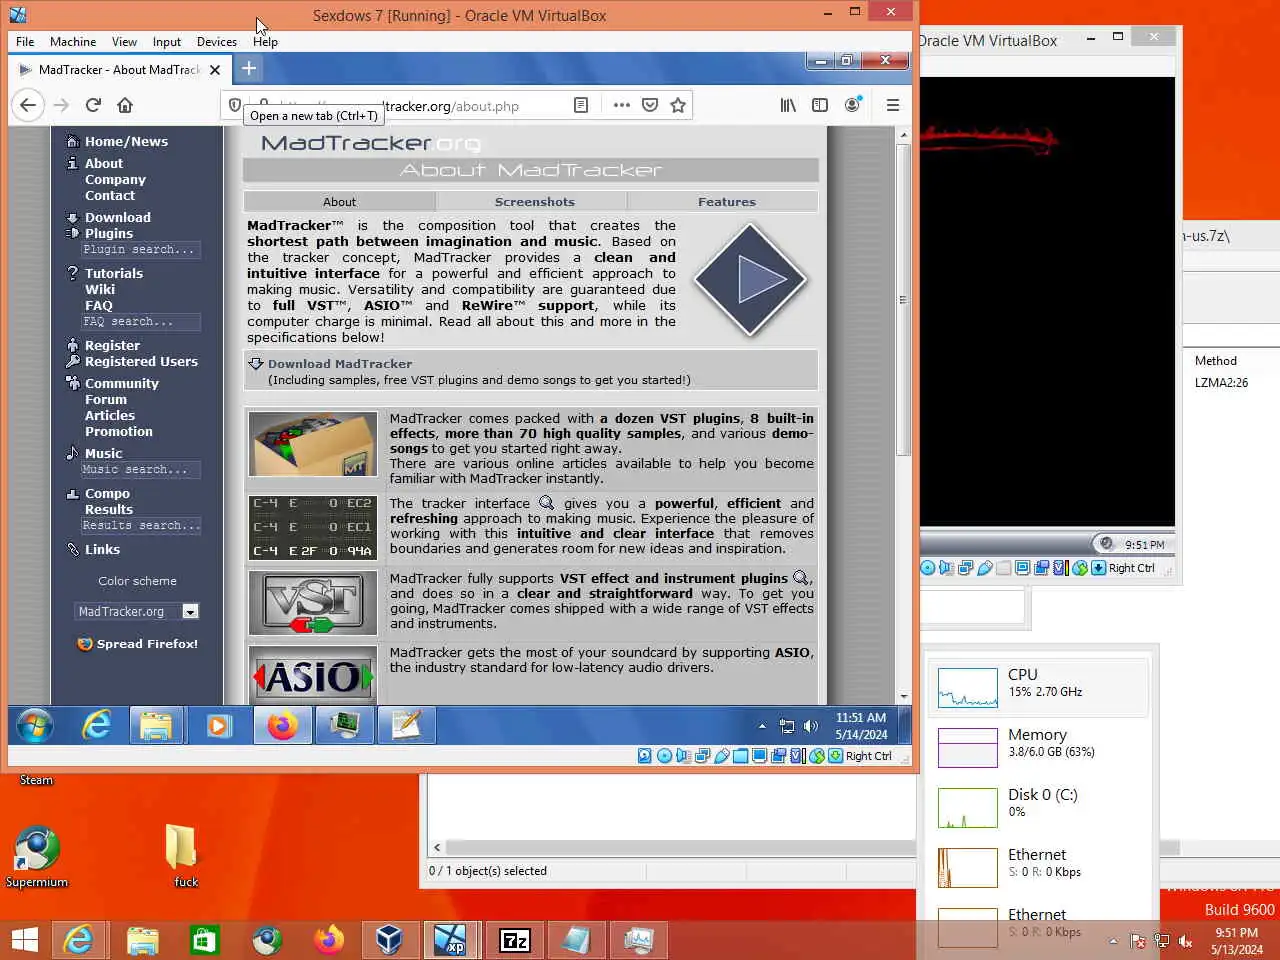Viewport: 1280px width, 960px height.
Task: Open the Registered Users link
Action: tap(141, 361)
